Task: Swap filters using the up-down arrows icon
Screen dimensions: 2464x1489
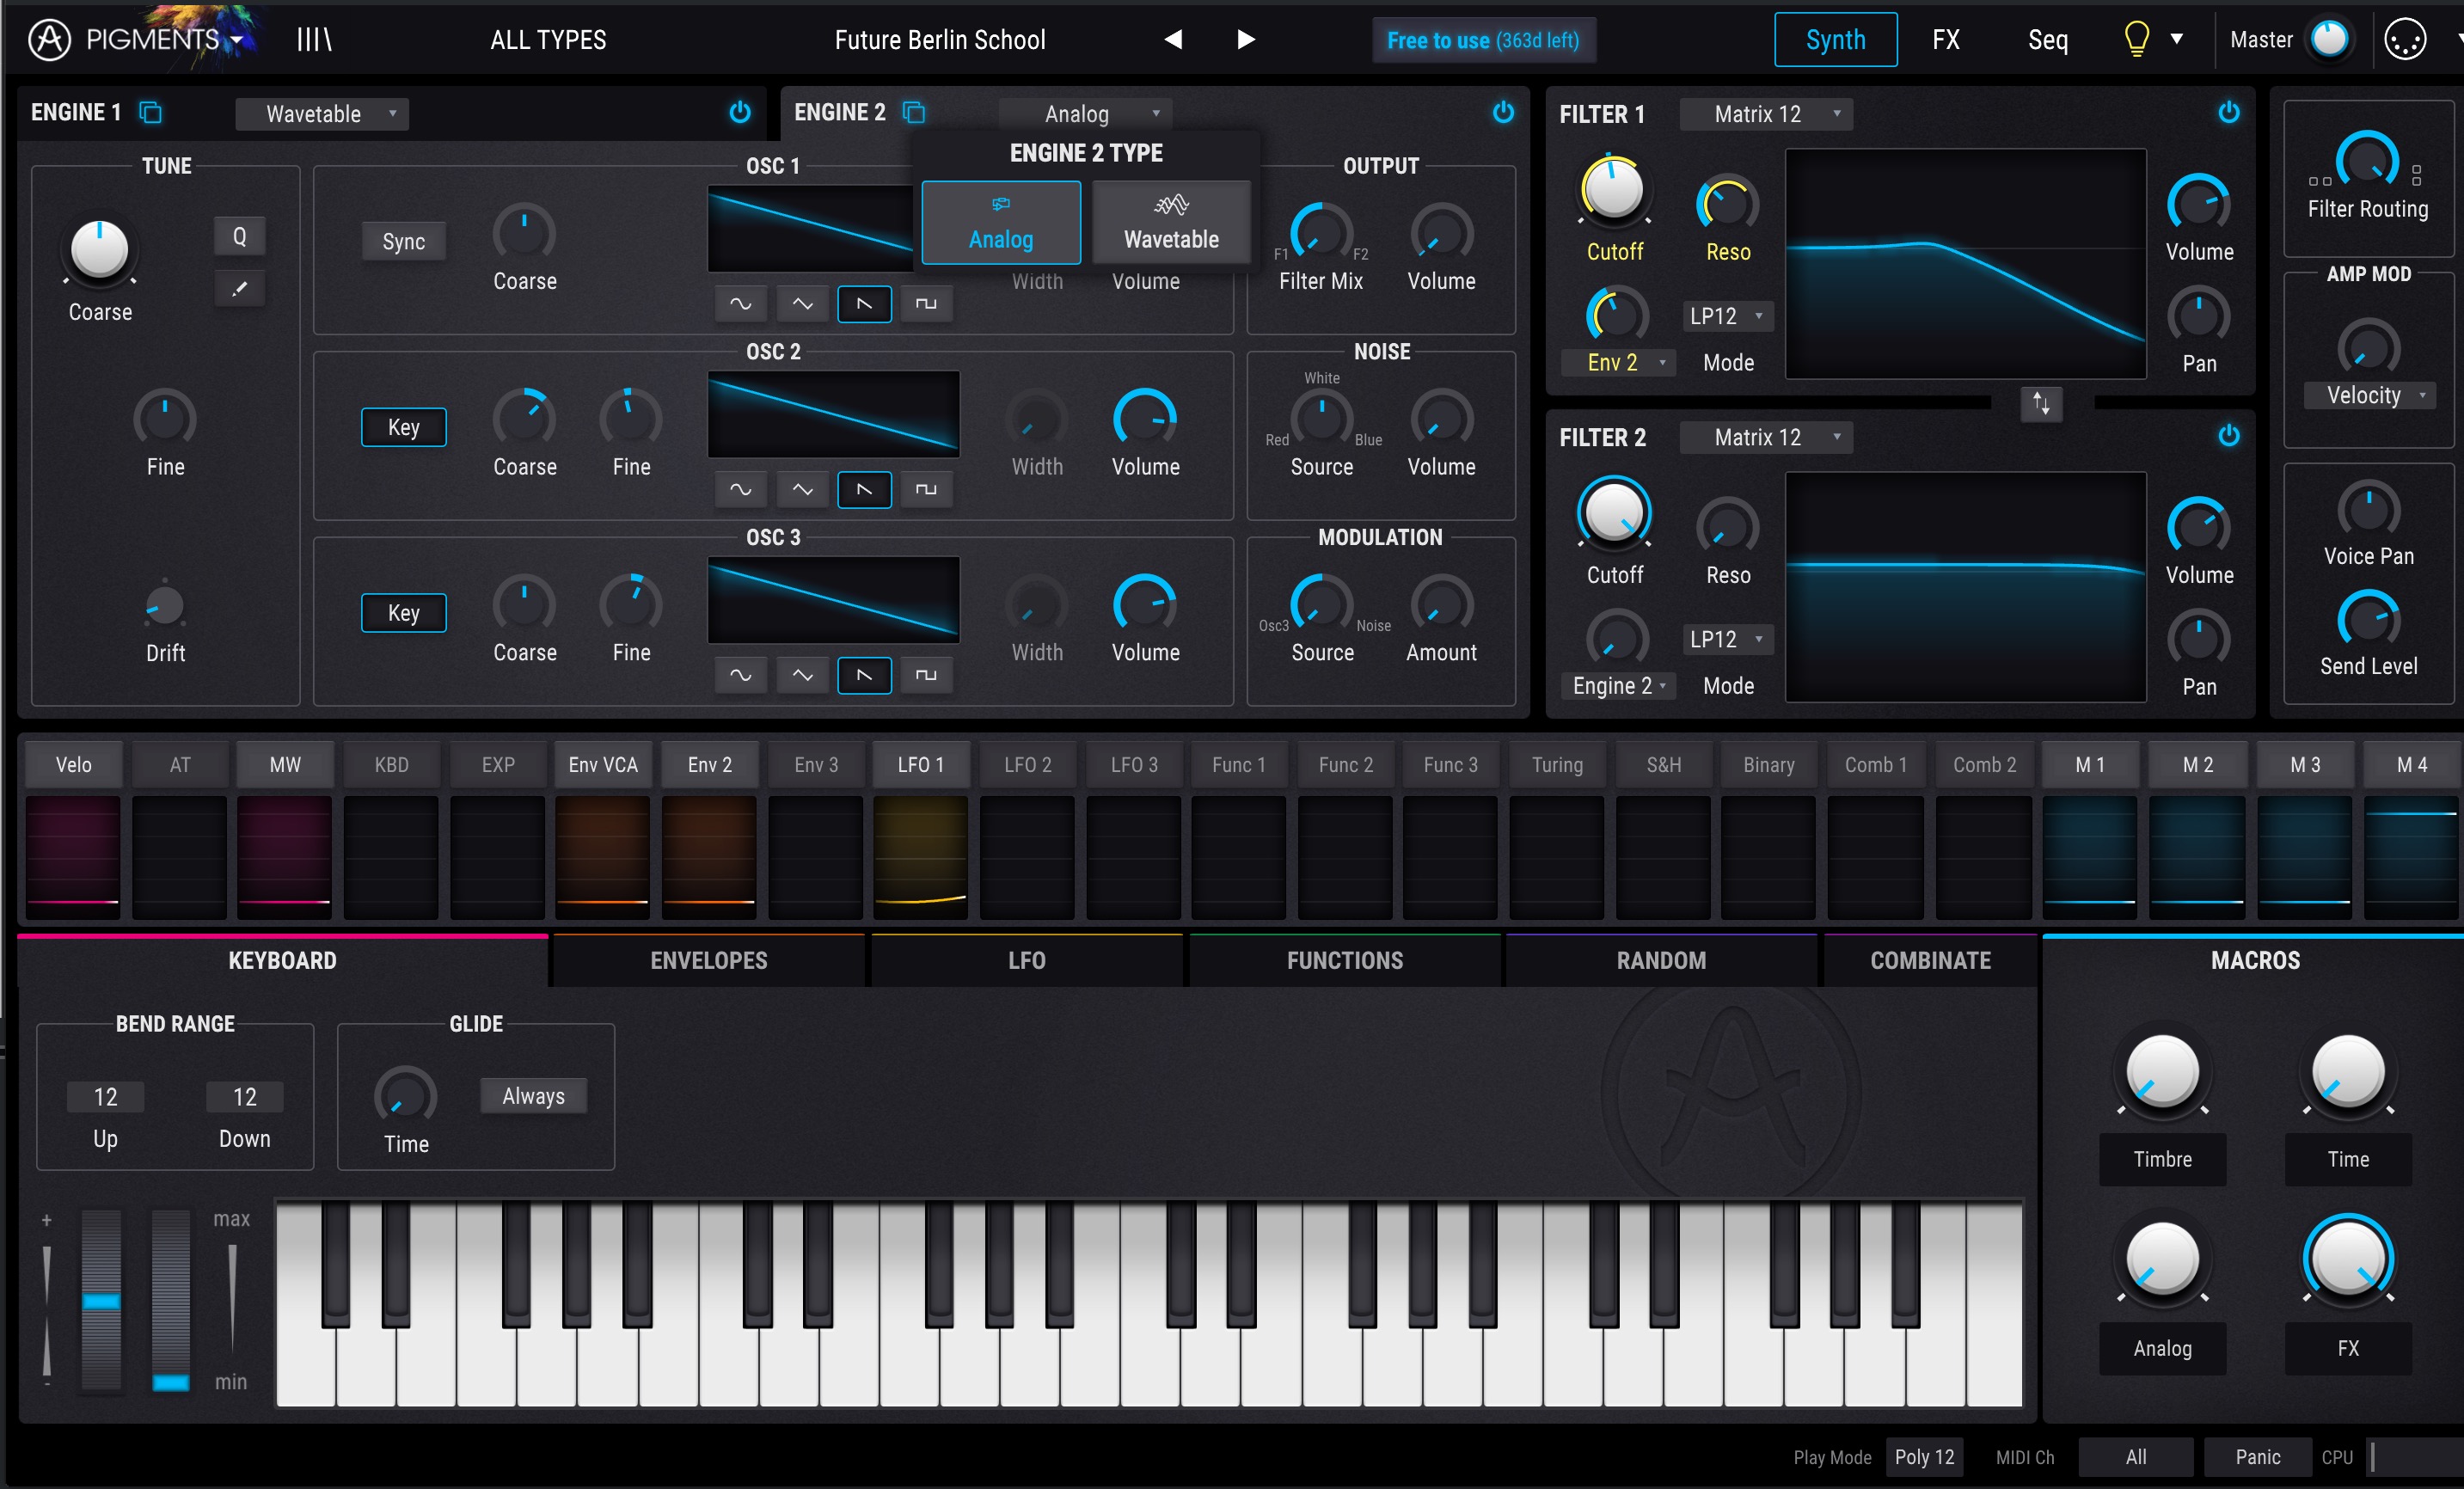Action: [2041, 404]
